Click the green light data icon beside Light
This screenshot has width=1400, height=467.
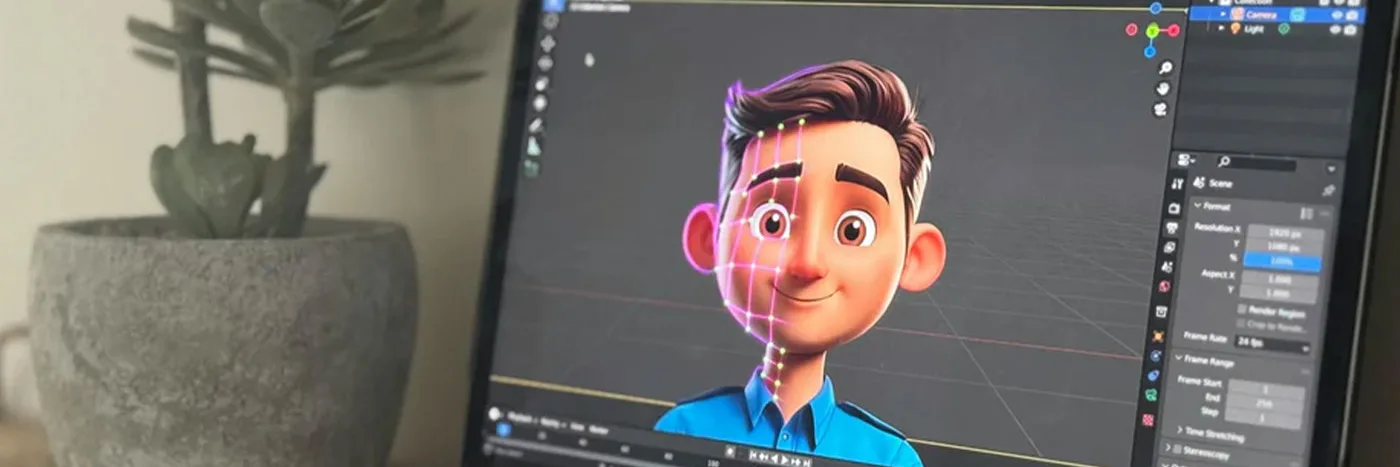[x=1284, y=29]
